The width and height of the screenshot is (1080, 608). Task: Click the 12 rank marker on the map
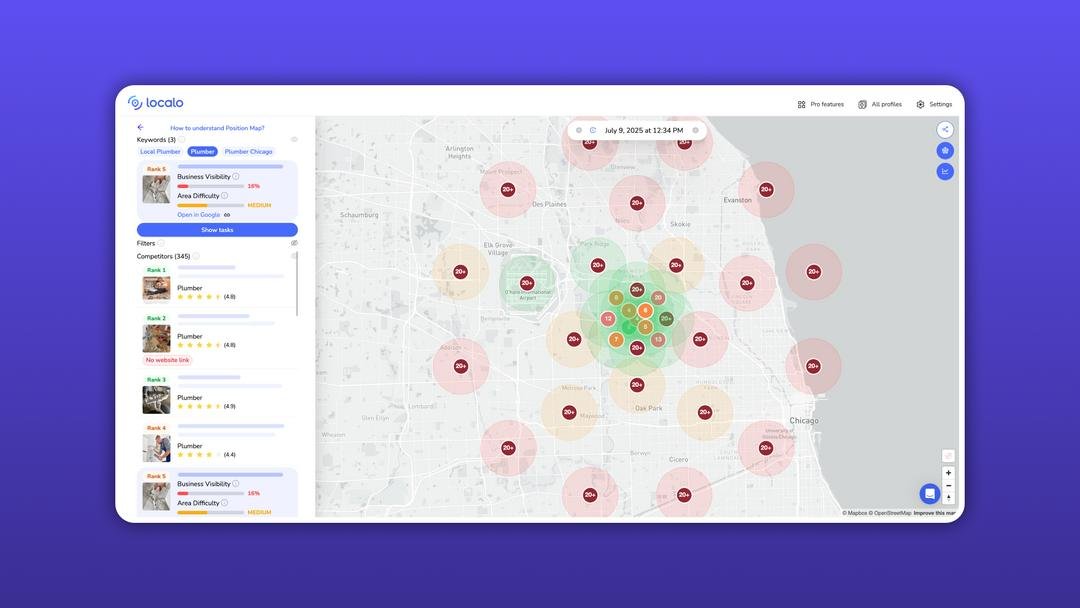(x=608, y=319)
